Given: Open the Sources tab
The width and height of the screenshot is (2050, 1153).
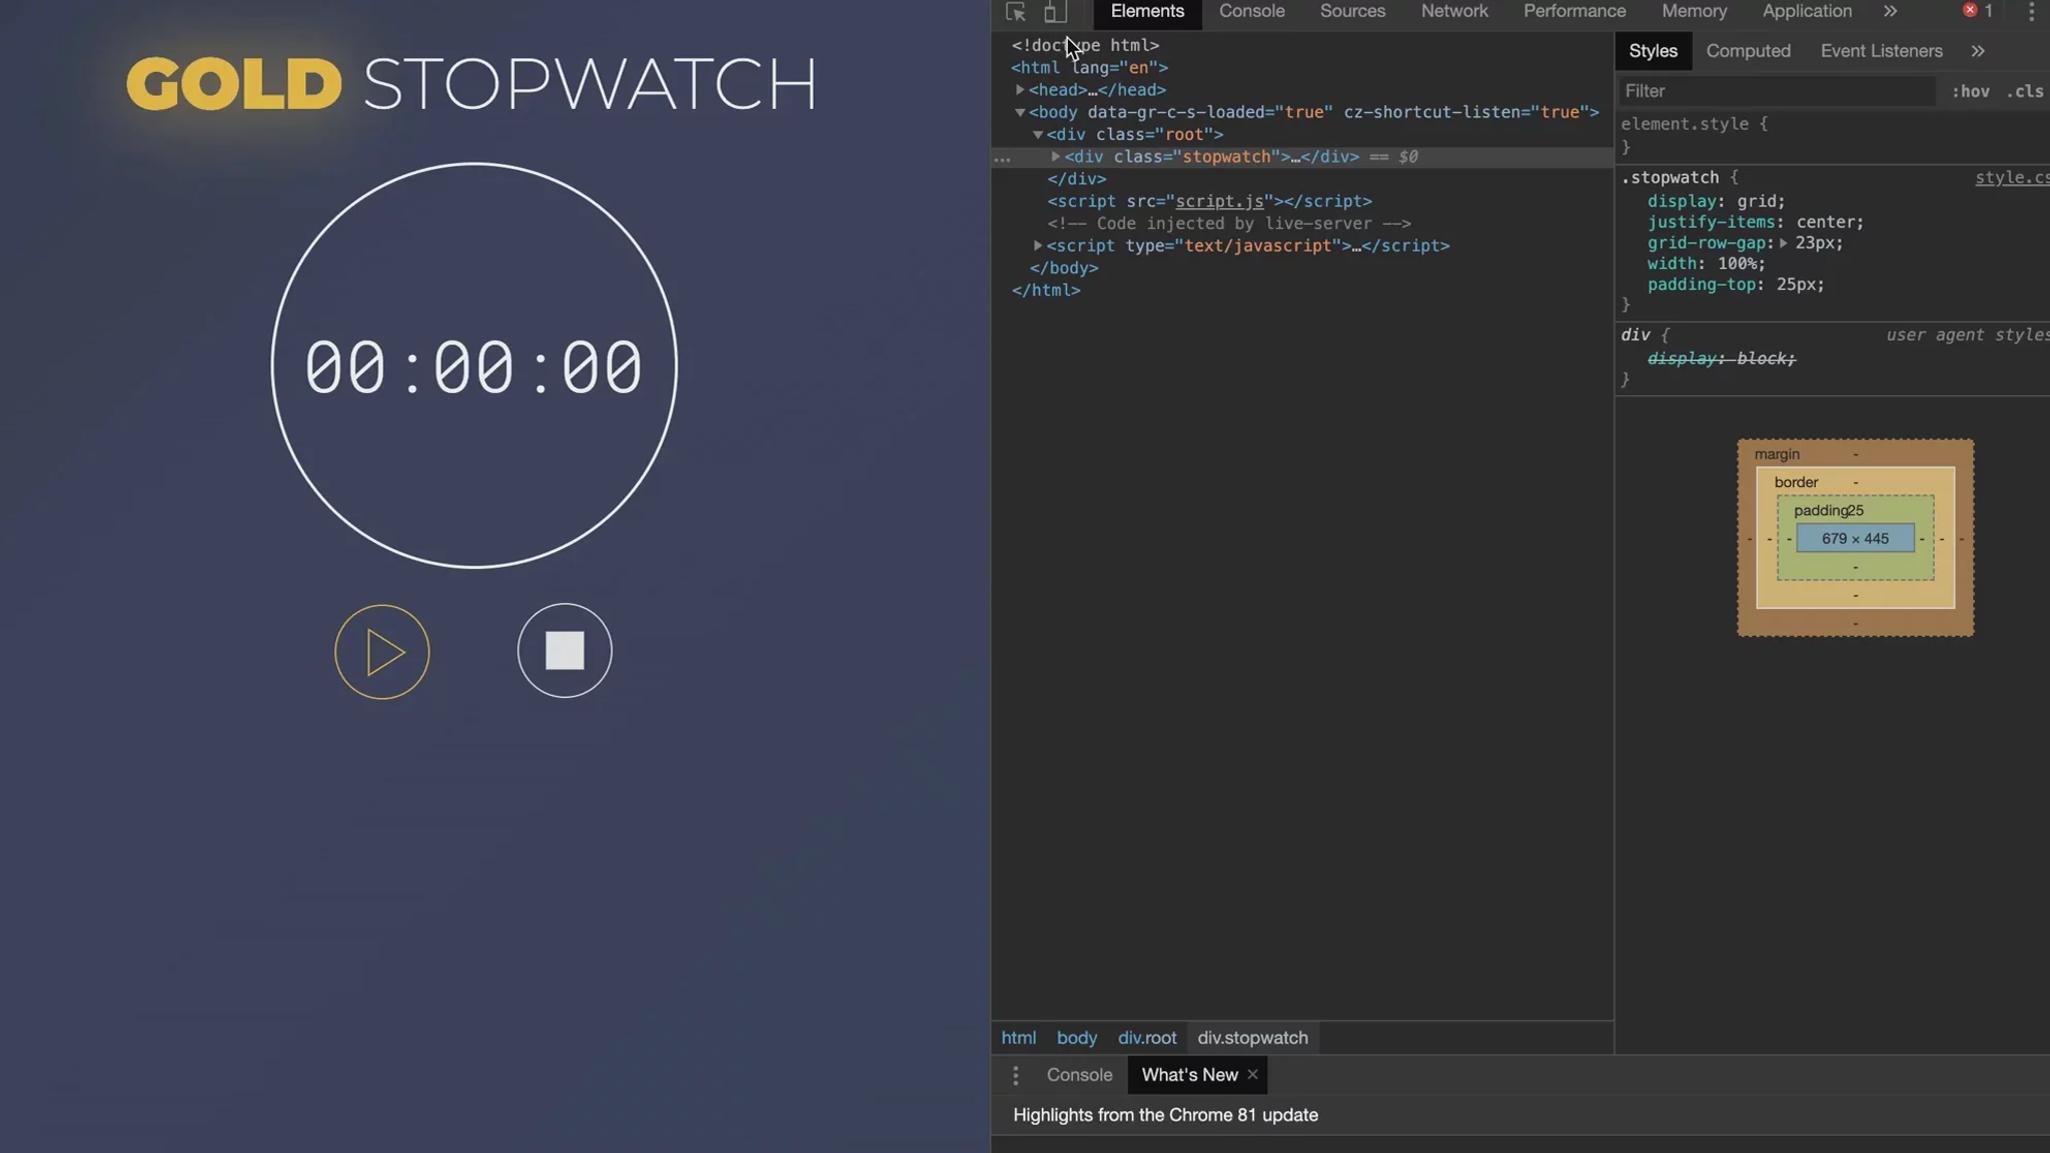Looking at the screenshot, I should (x=1352, y=11).
